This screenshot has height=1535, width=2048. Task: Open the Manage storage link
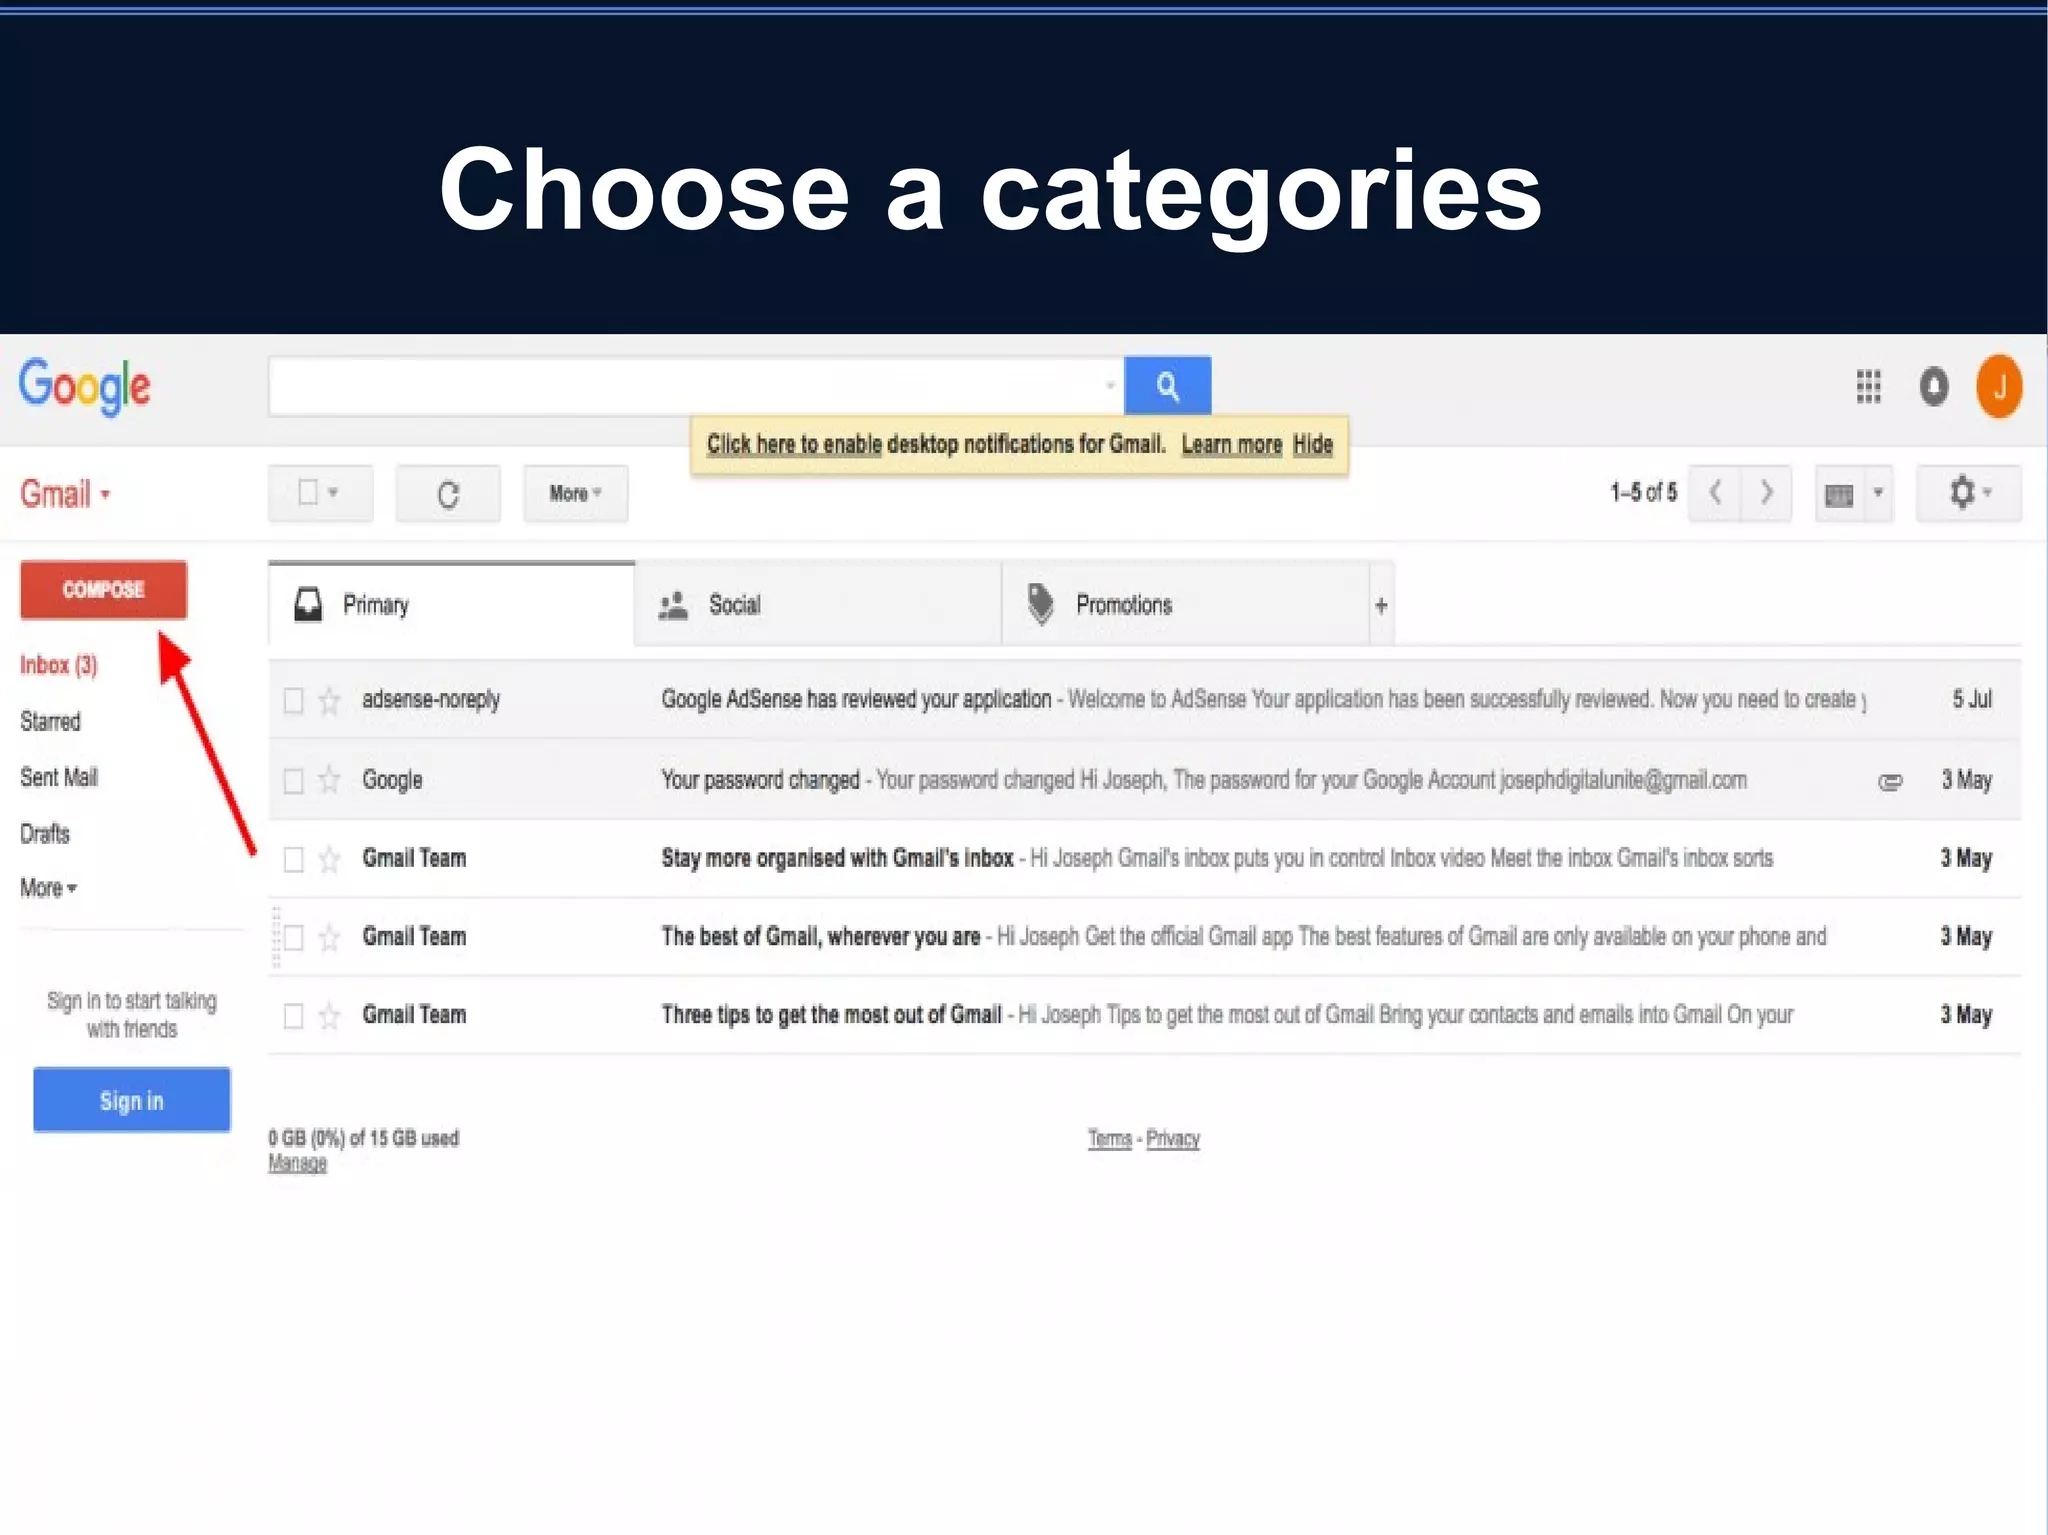[297, 1163]
